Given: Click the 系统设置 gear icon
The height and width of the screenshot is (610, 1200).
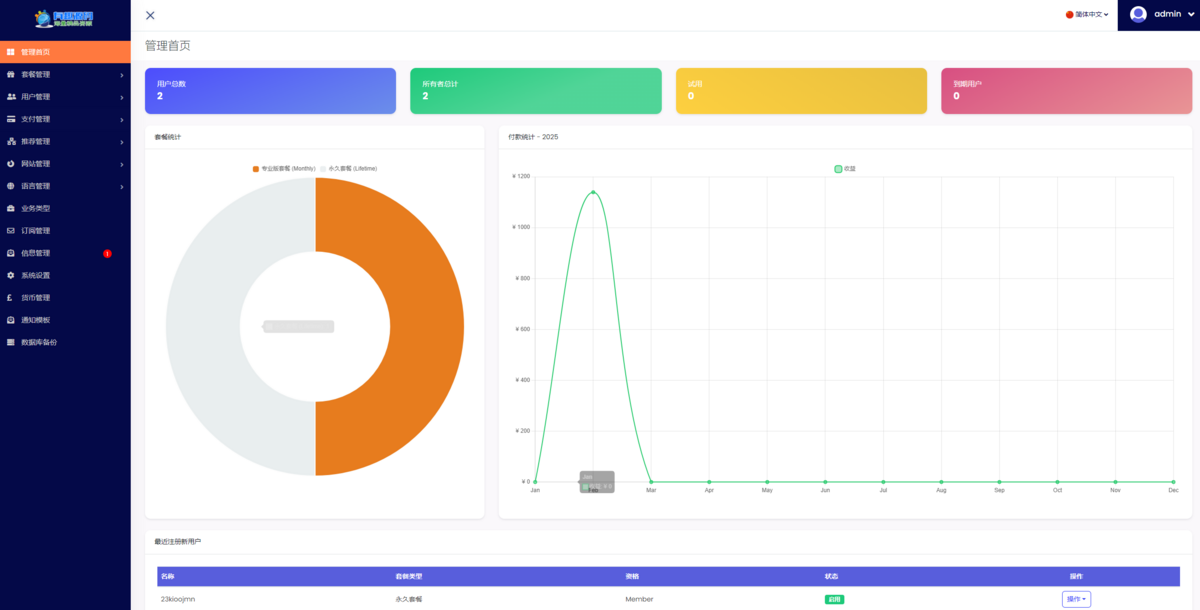Looking at the screenshot, I should pos(11,275).
